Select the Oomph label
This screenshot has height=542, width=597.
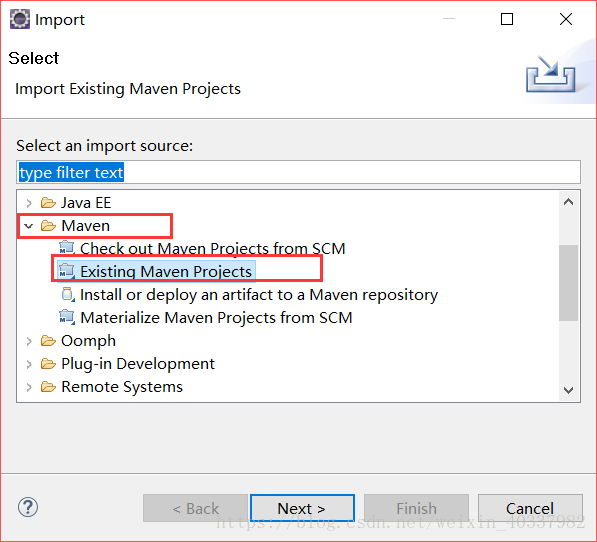click(x=88, y=341)
